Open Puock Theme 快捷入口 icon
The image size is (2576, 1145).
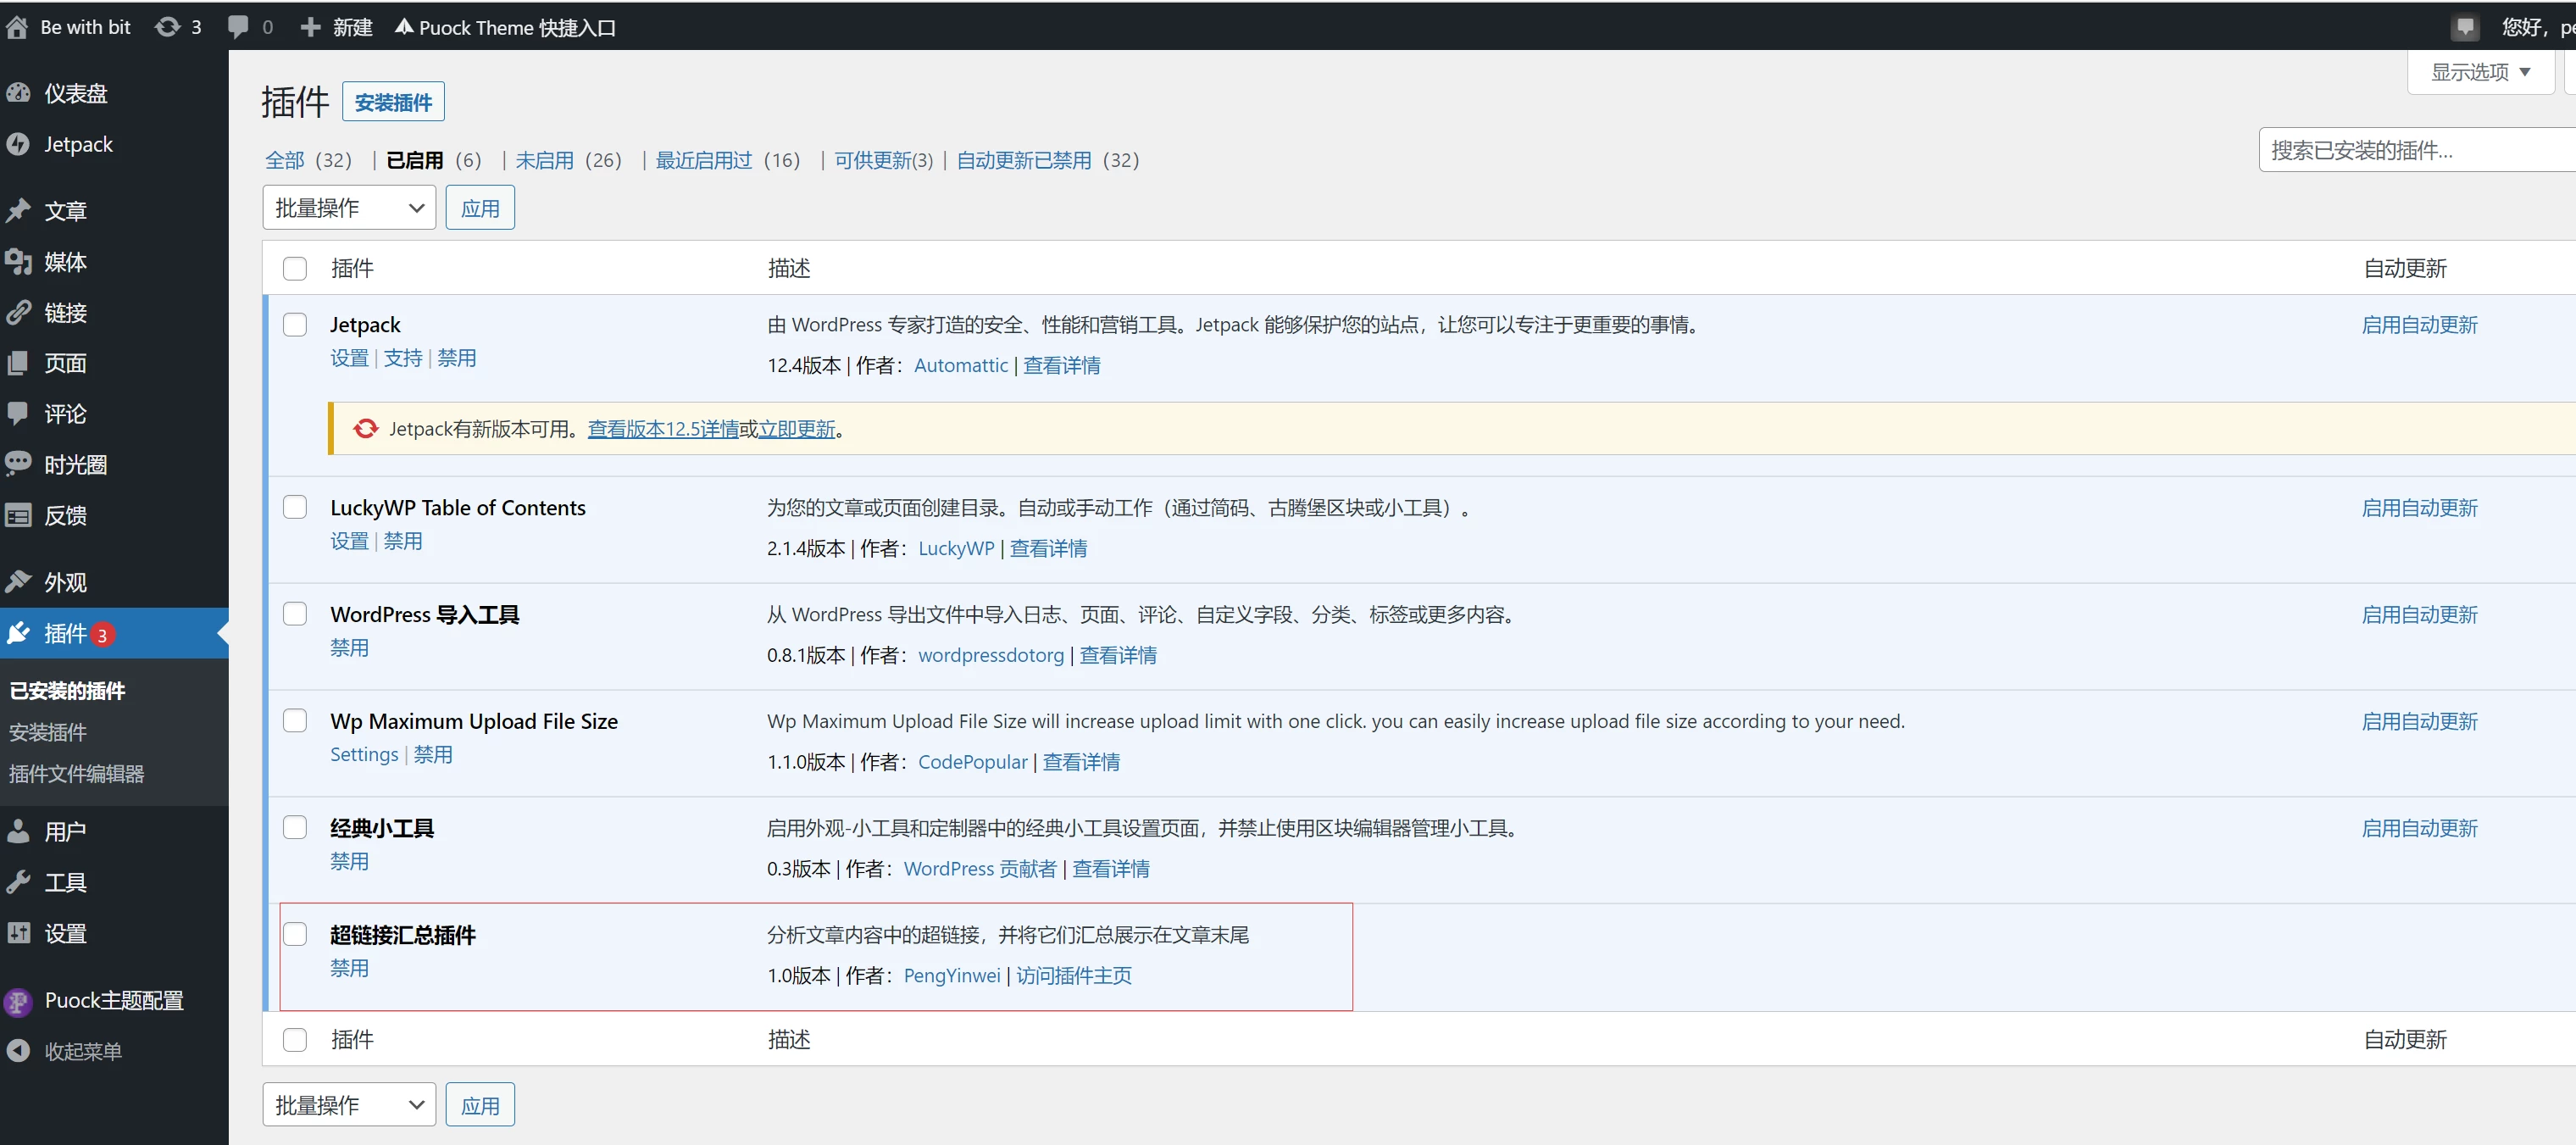404,27
